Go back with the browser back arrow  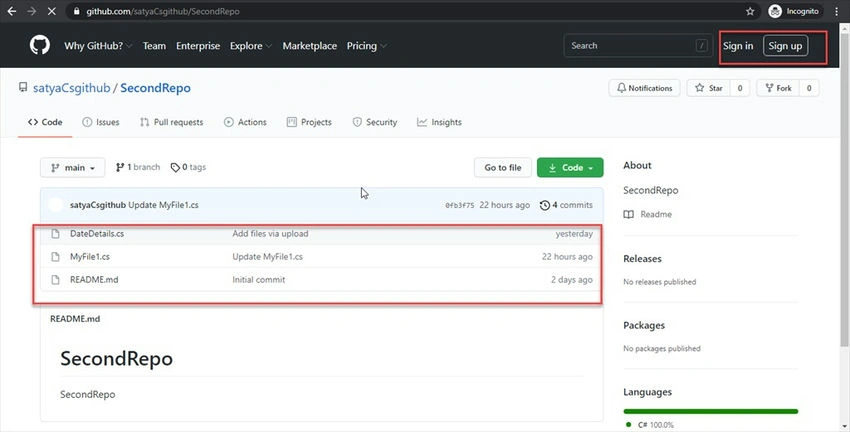pos(12,11)
